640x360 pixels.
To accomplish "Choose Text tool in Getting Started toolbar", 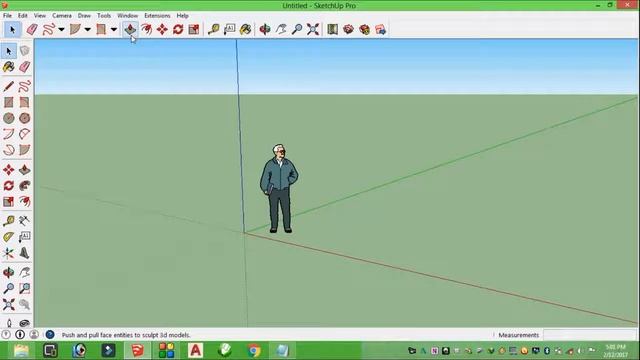I will tap(229, 29).
